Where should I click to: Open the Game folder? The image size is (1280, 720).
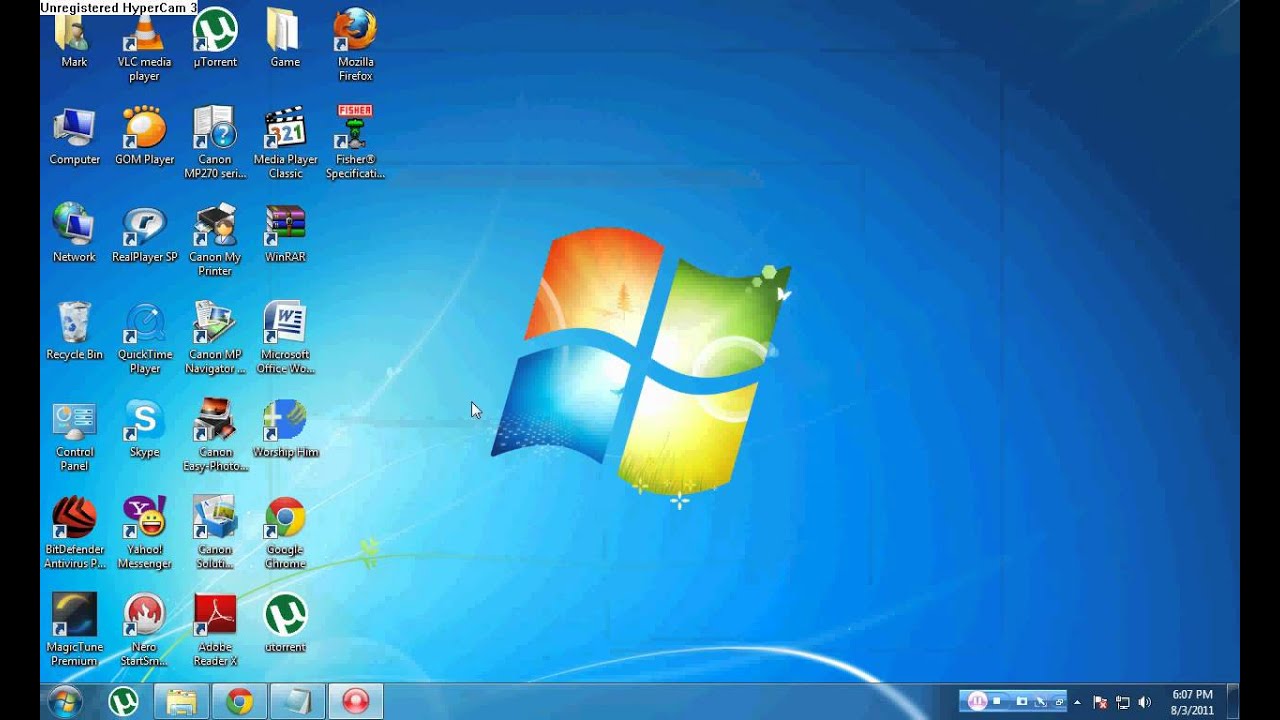click(x=285, y=39)
